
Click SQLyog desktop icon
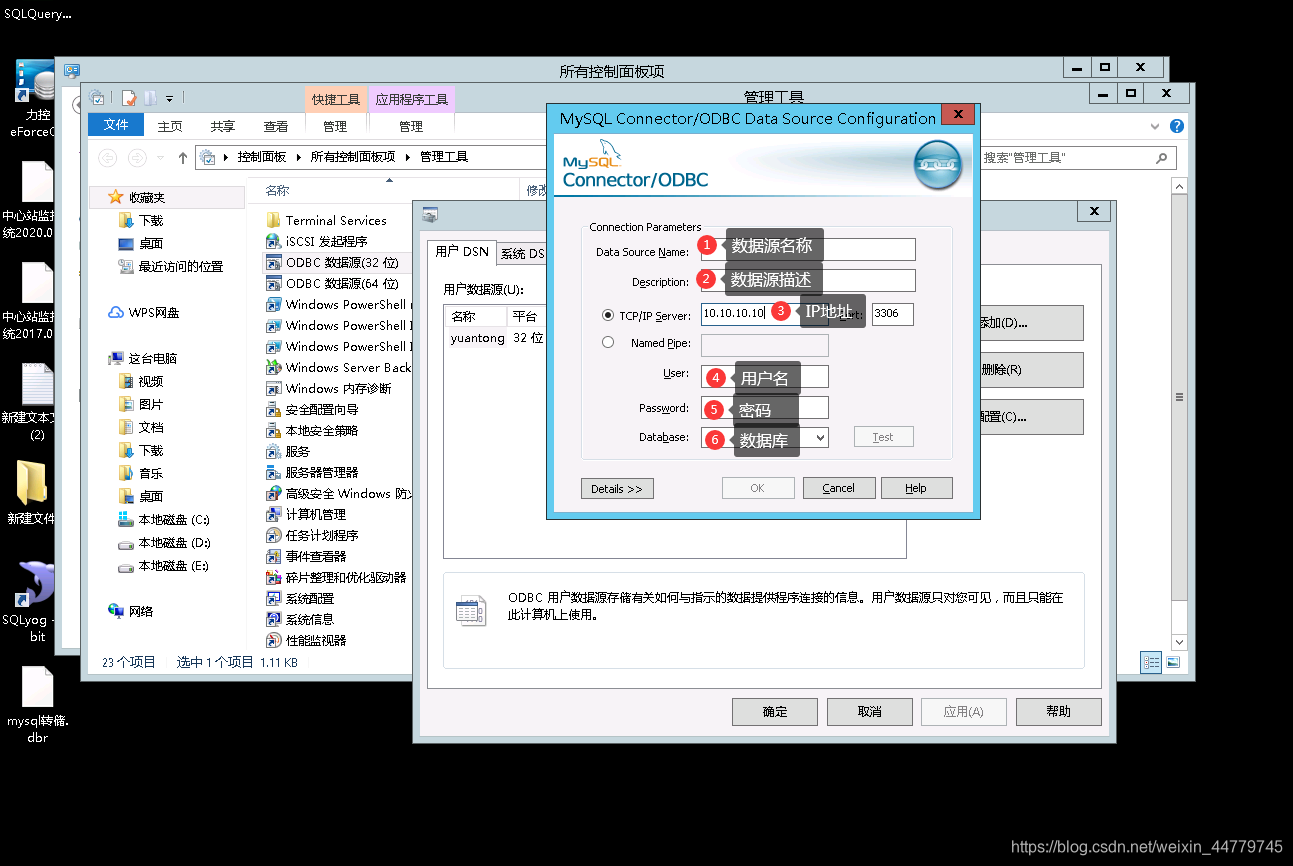36,585
